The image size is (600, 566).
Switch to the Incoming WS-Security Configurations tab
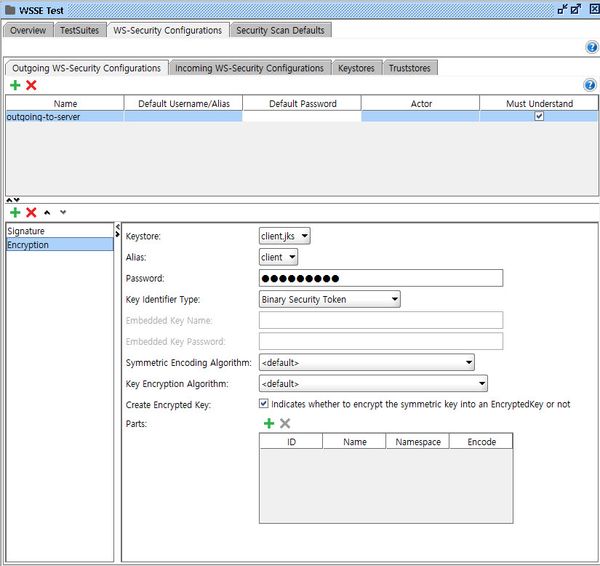tap(250, 68)
